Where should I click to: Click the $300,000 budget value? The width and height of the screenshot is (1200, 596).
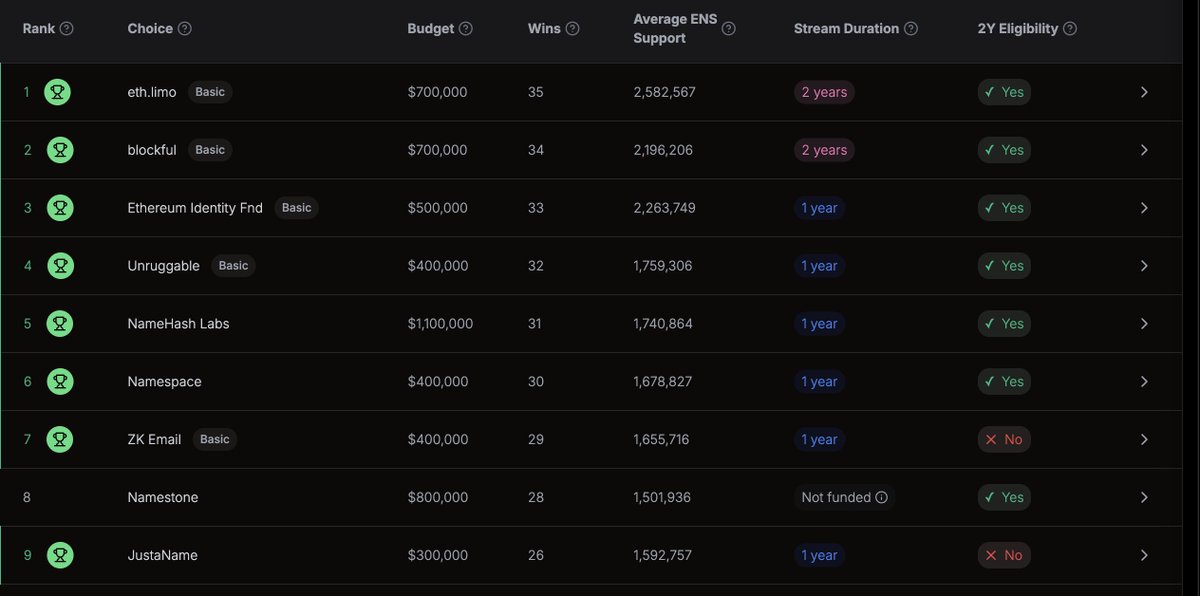click(x=437, y=555)
